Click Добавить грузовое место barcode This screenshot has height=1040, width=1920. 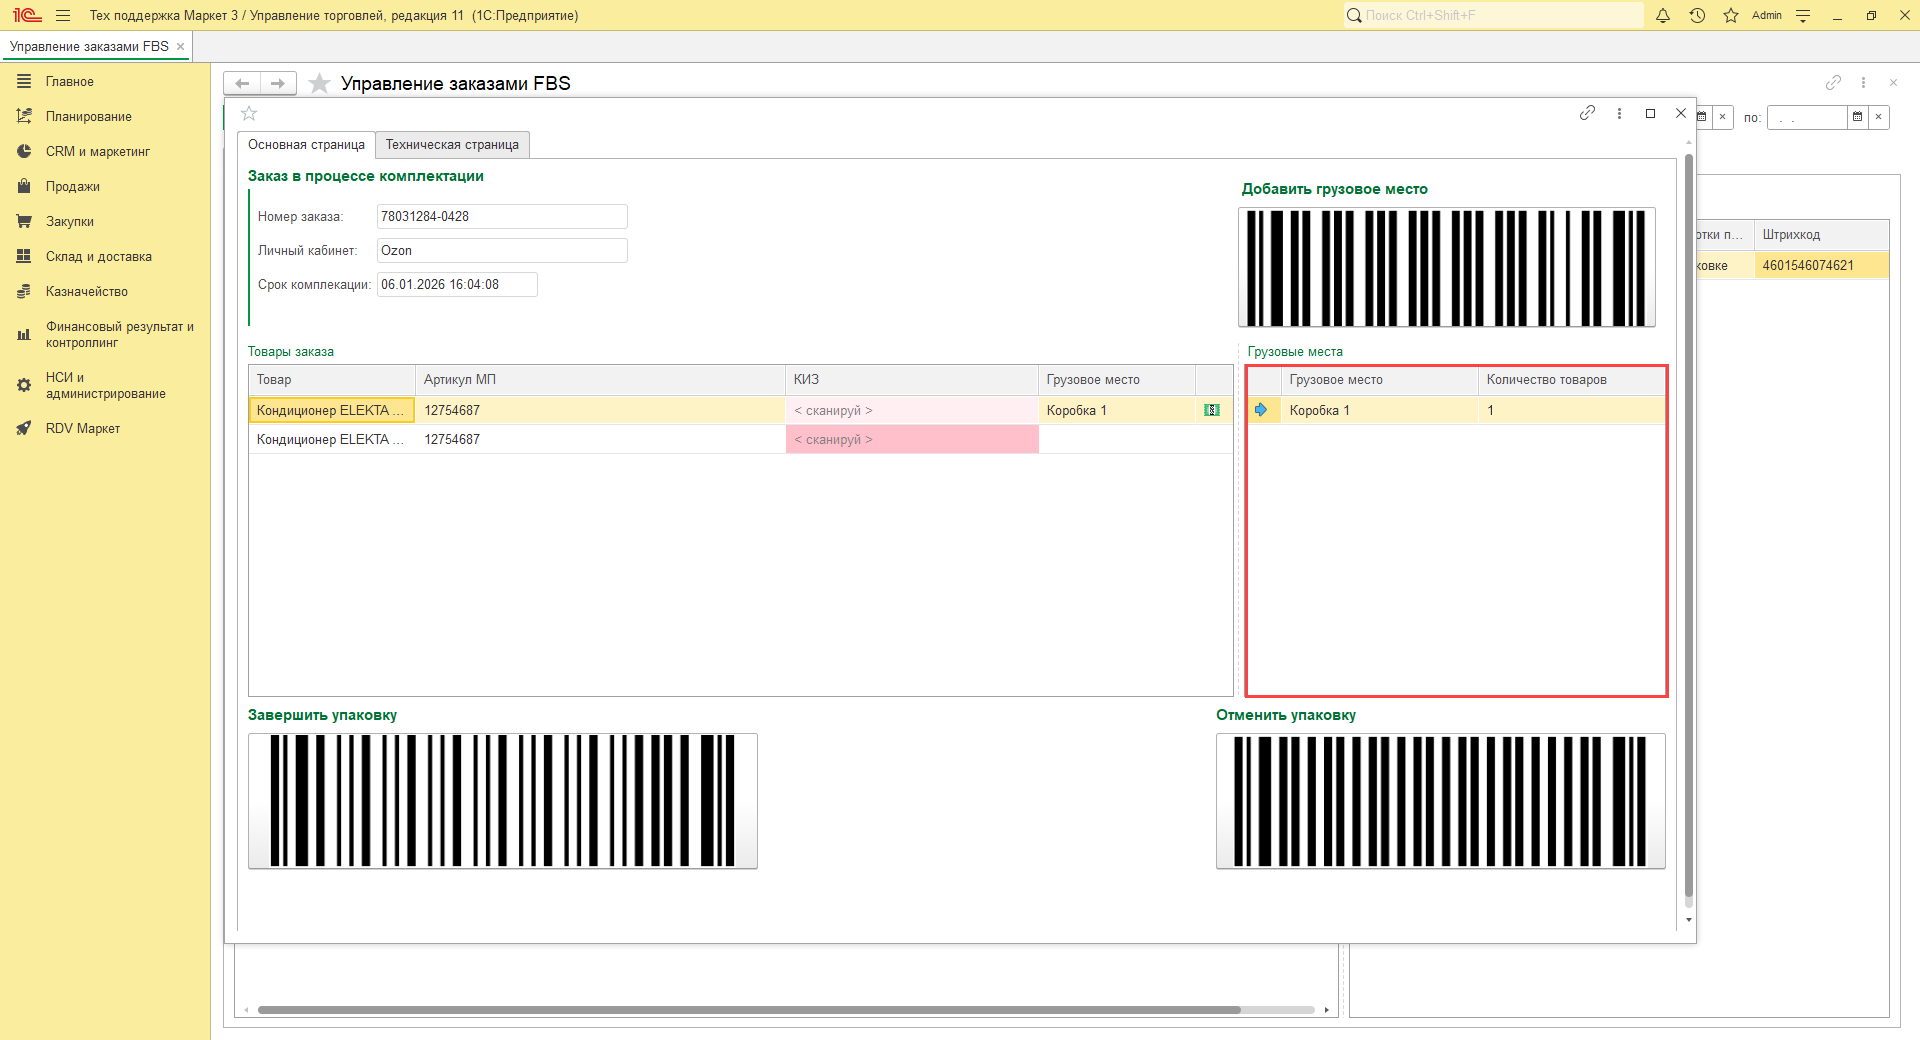click(1446, 267)
